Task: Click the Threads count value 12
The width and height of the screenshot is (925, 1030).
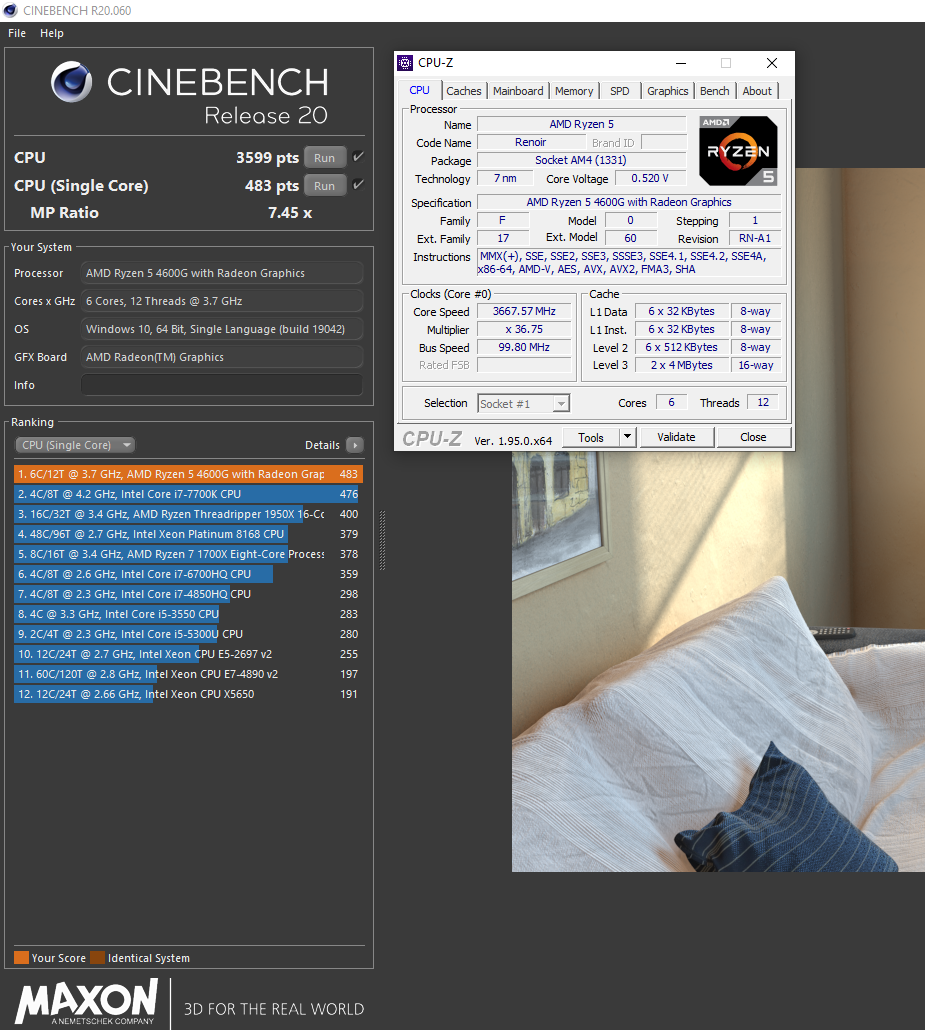Action: pos(763,402)
